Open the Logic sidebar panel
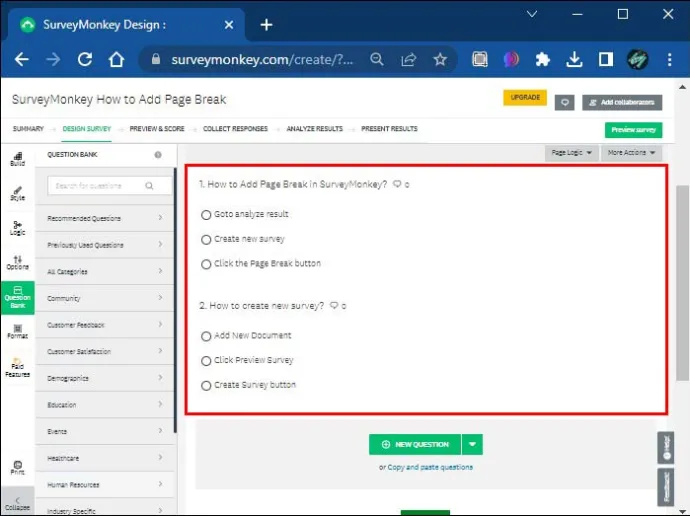 click(18, 228)
